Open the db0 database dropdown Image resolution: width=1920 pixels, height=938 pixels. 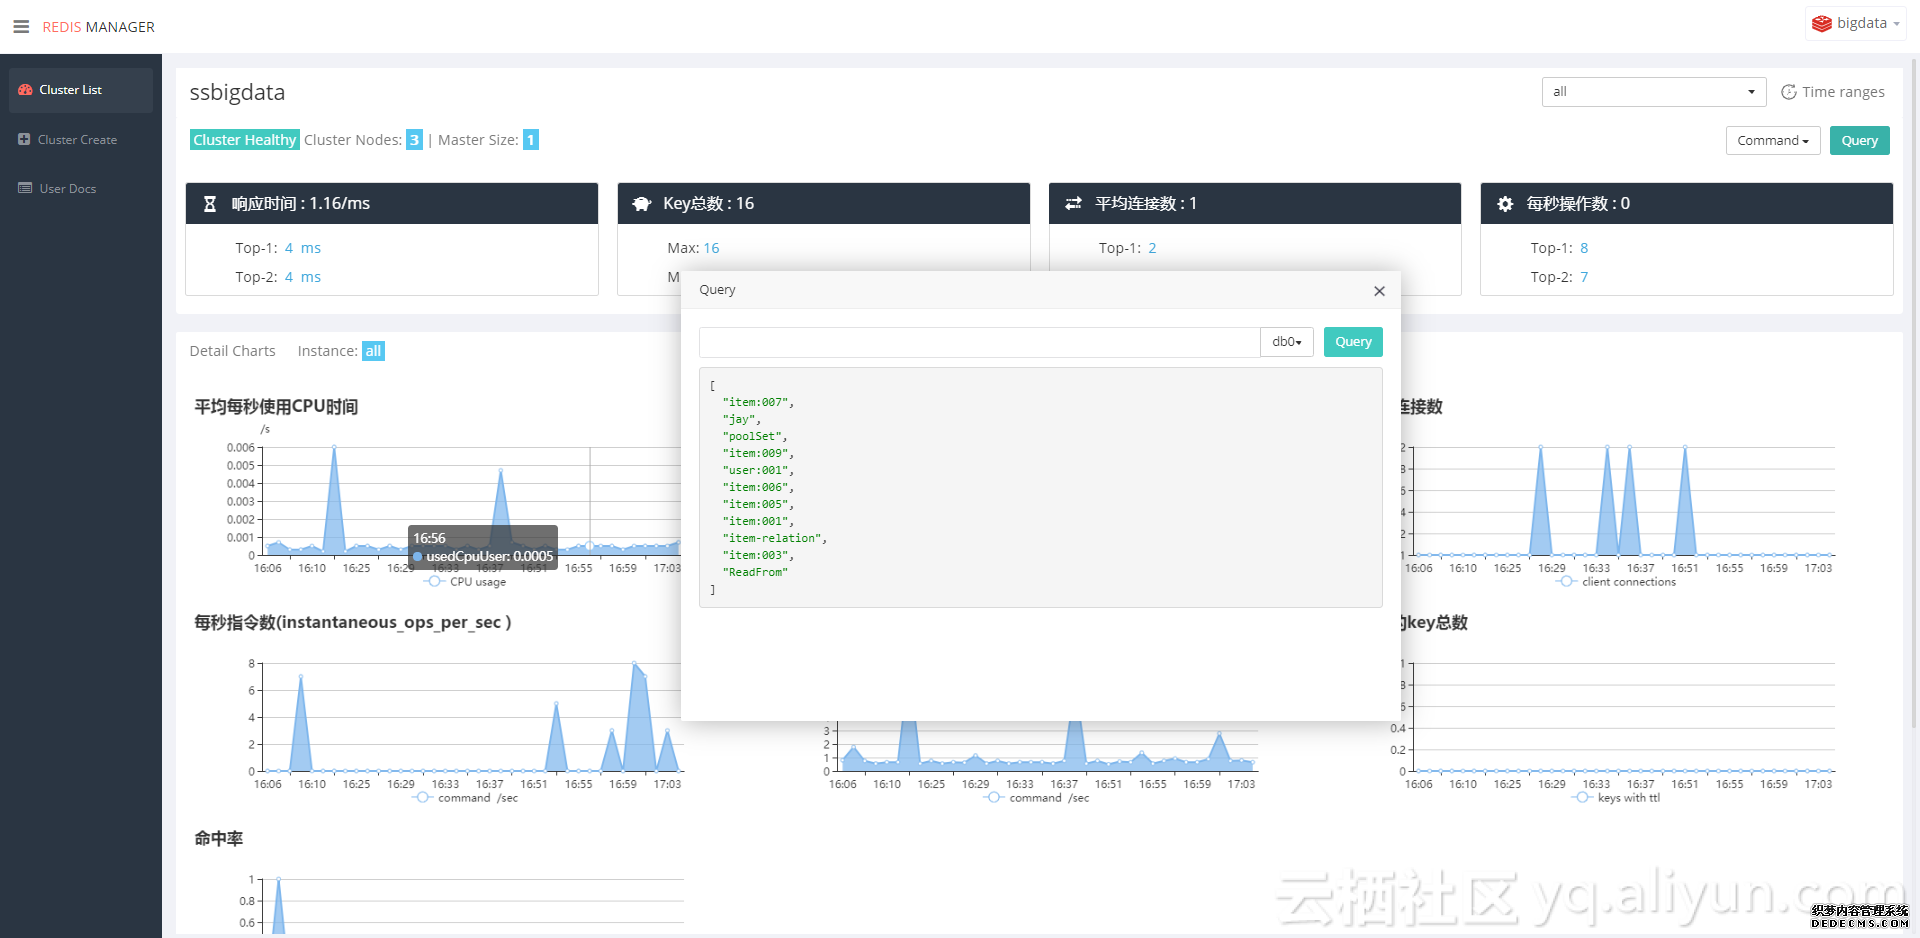(x=1286, y=342)
